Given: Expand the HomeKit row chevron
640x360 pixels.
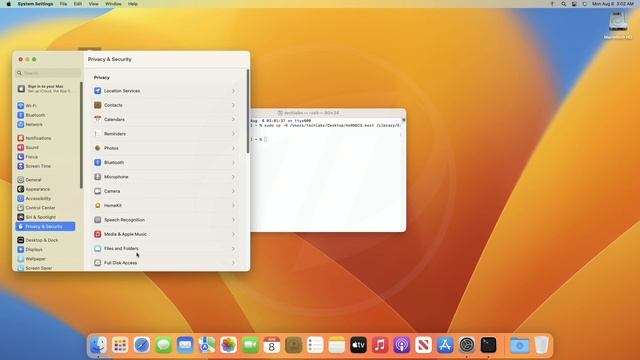Looking at the screenshot, I should click(x=233, y=206).
